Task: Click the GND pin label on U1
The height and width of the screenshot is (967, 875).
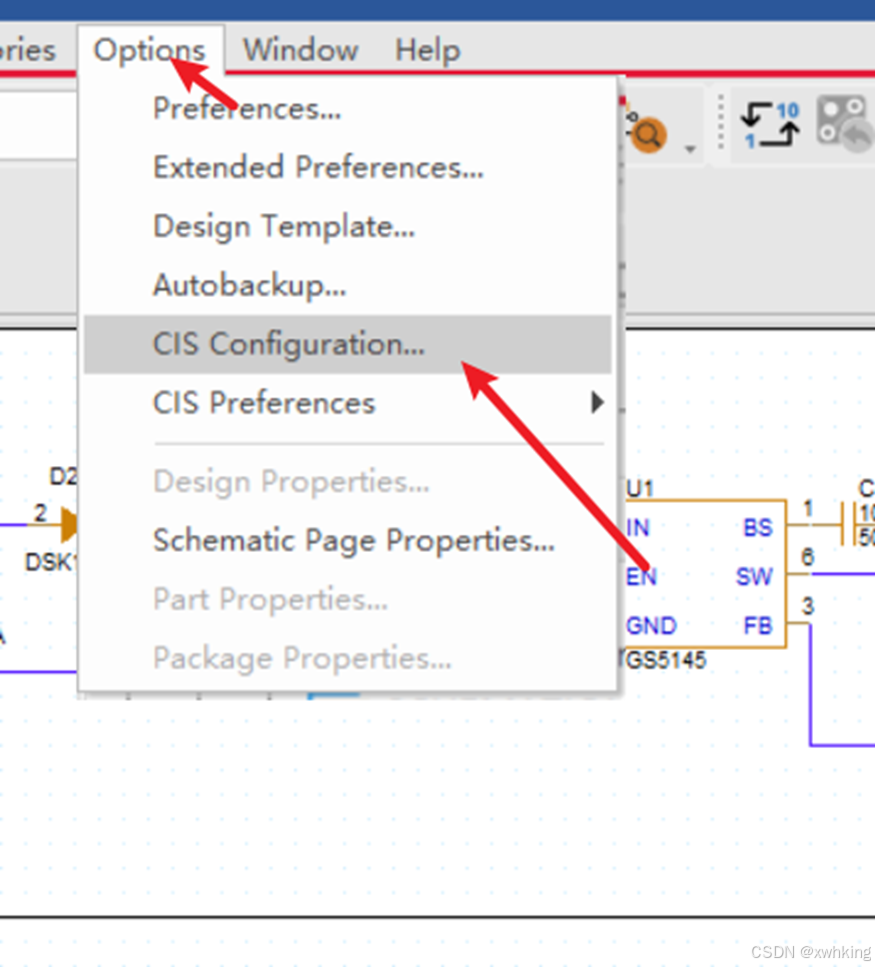Action: pos(651,625)
